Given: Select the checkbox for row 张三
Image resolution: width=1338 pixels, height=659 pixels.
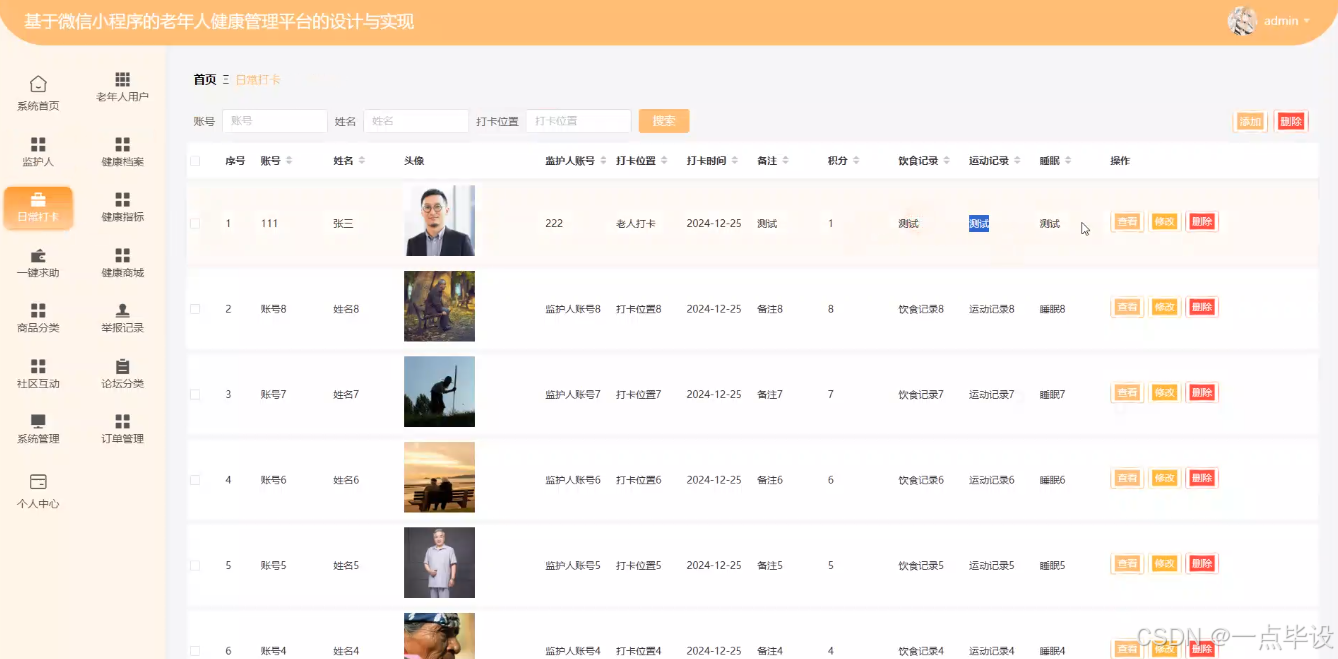Looking at the screenshot, I should [195, 222].
